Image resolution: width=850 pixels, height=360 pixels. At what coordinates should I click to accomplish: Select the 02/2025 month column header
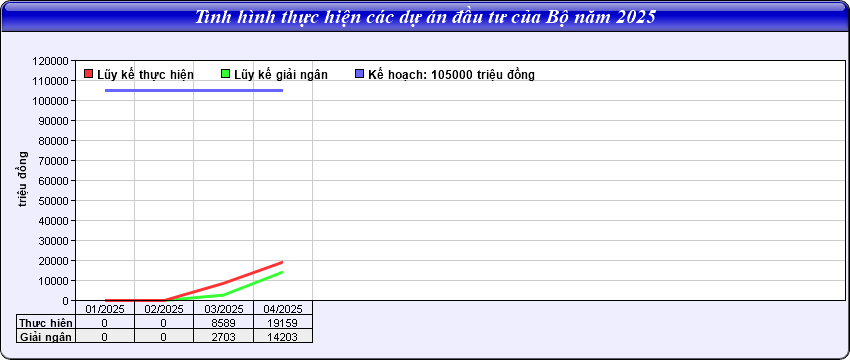[x=164, y=308]
